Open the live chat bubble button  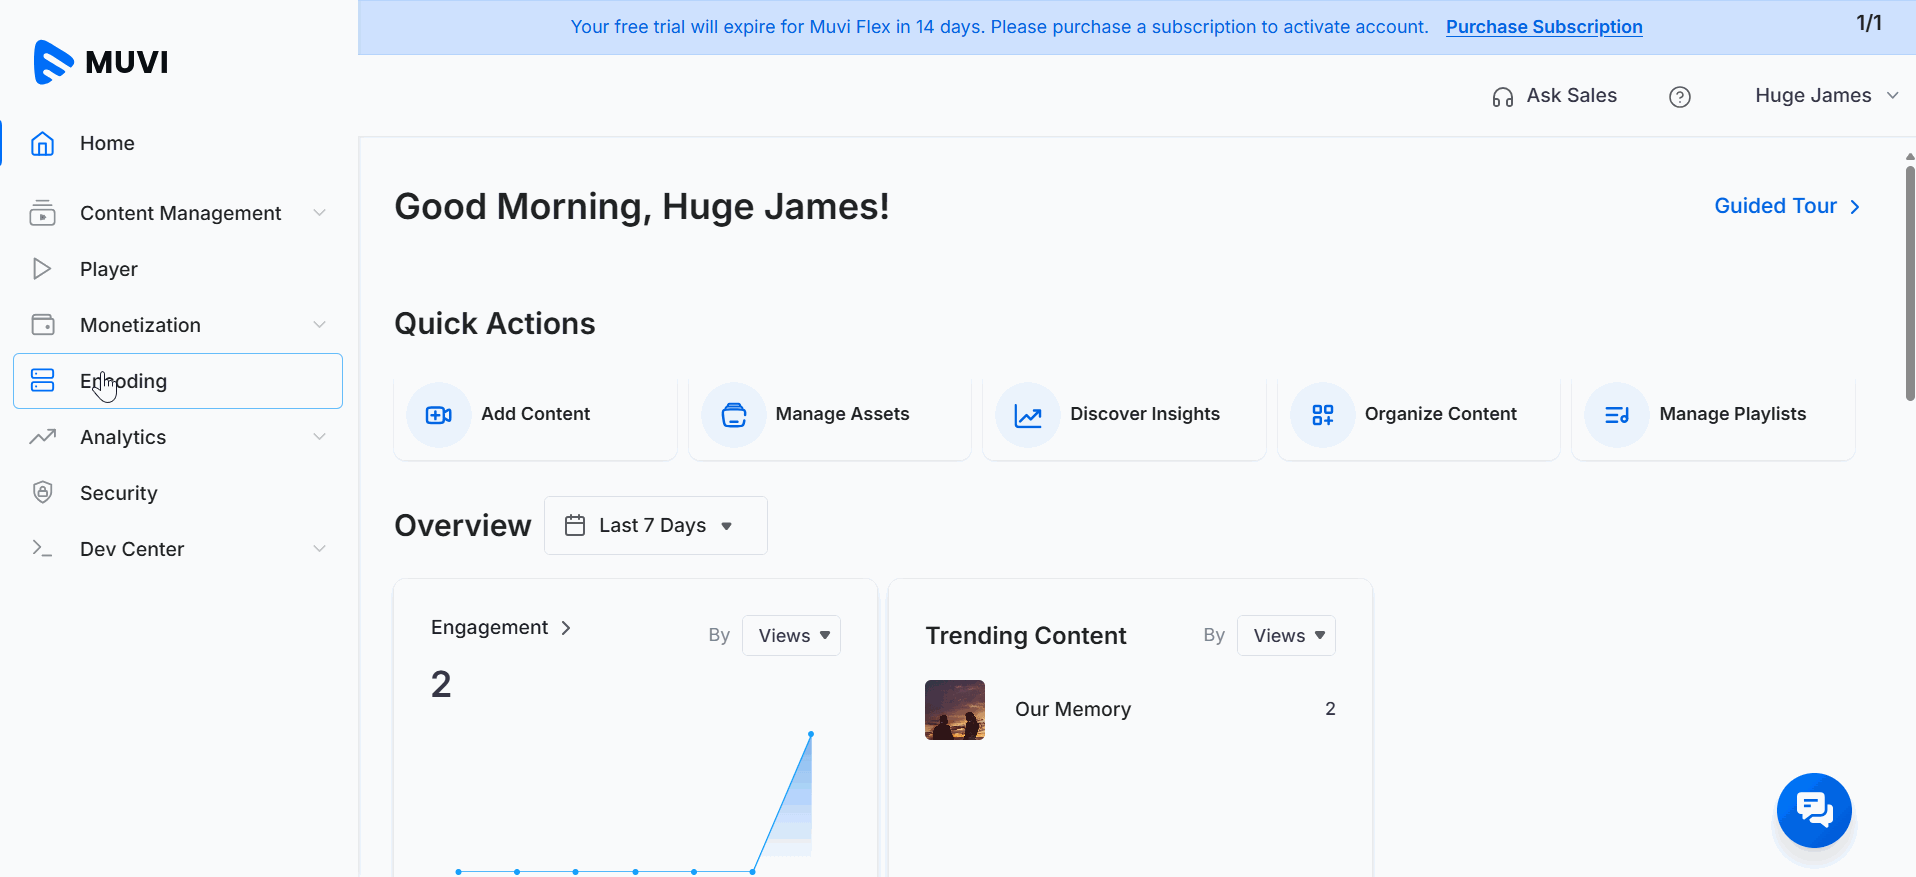tap(1813, 810)
